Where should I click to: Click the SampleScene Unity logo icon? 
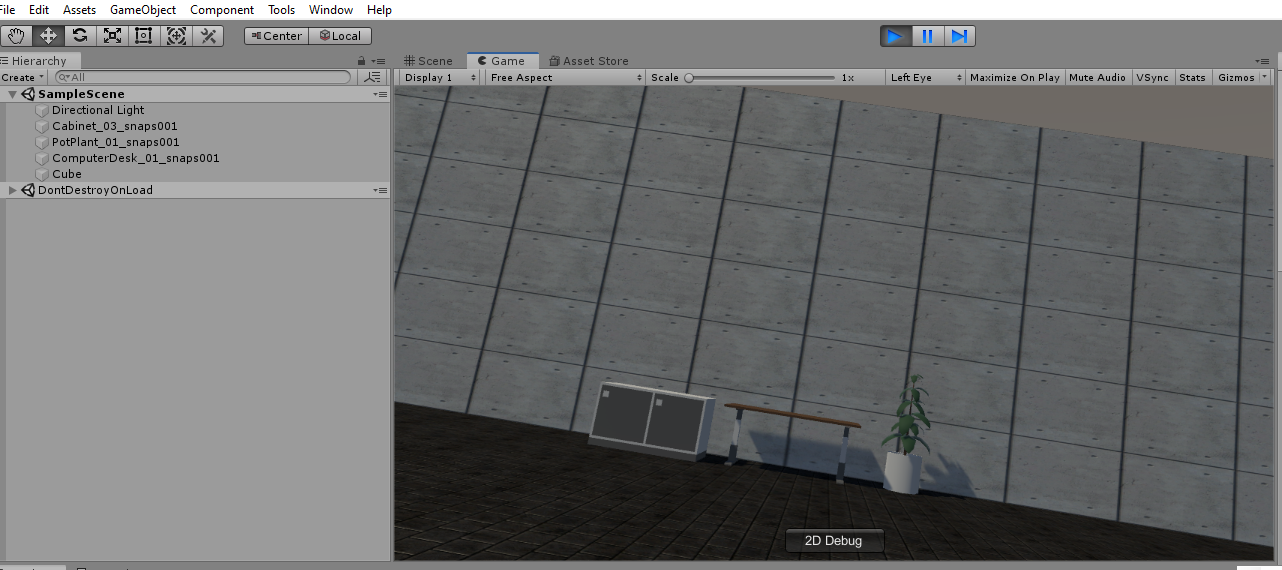(x=28, y=94)
